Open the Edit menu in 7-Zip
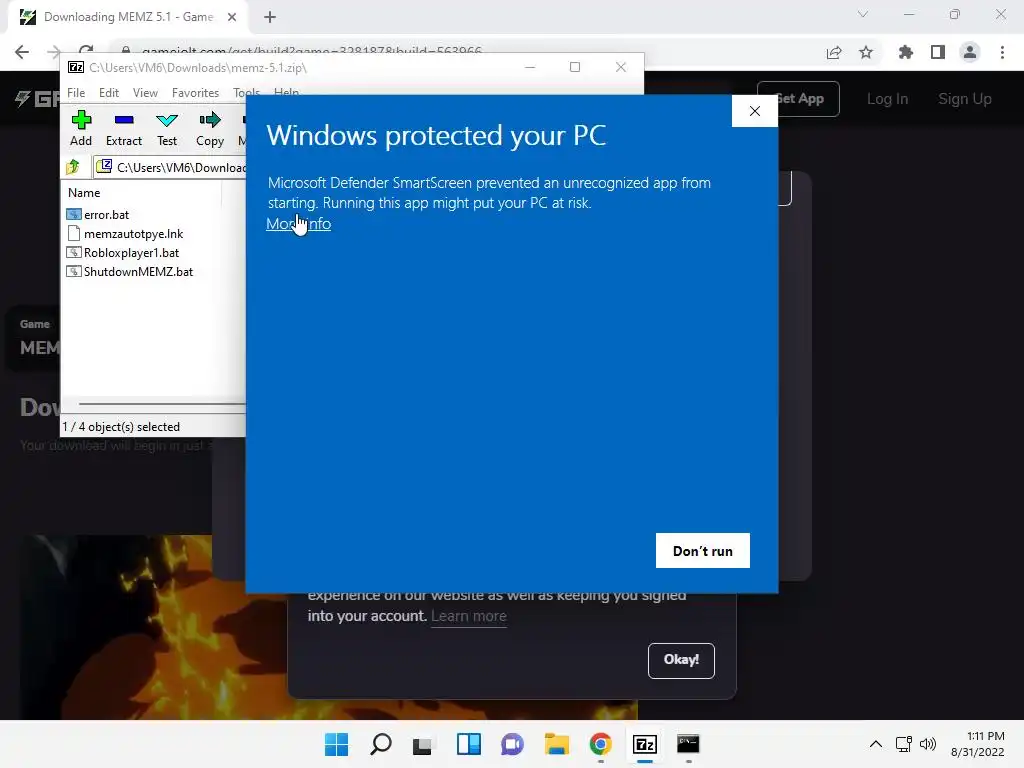The width and height of the screenshot is (1024, 768). coord(108,93)
